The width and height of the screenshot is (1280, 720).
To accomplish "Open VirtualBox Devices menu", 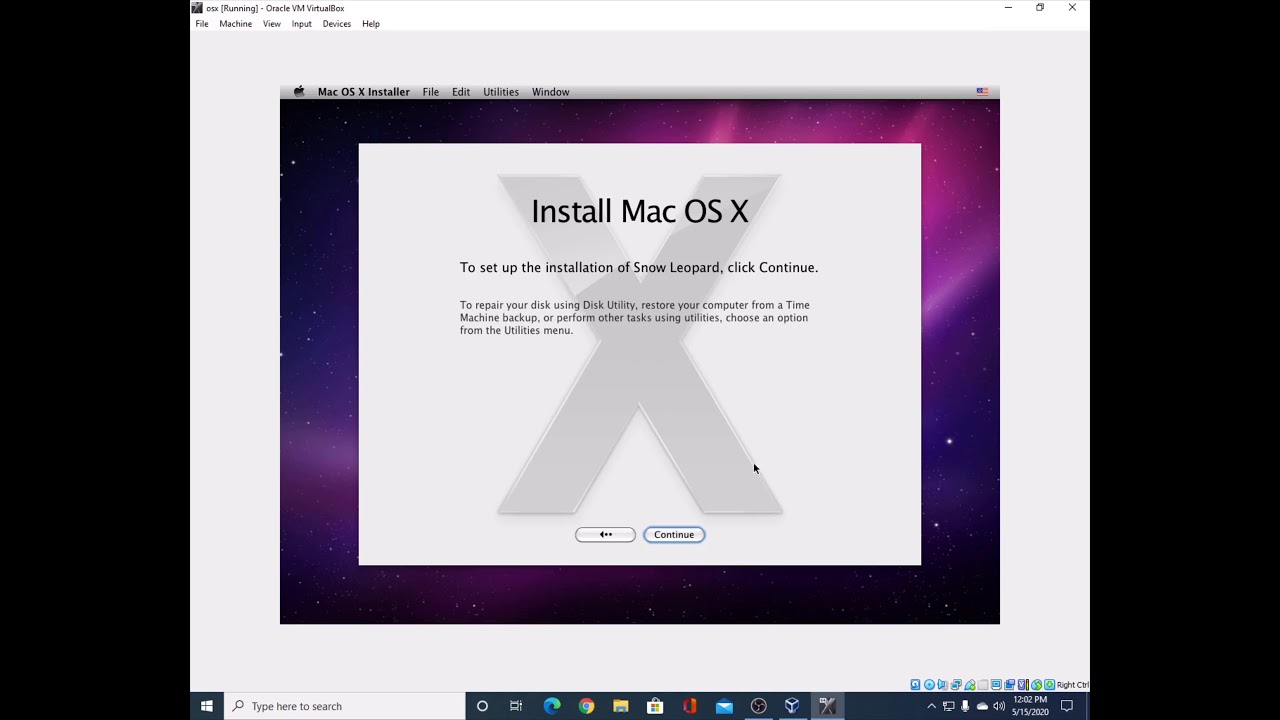I will pos(336,24).
